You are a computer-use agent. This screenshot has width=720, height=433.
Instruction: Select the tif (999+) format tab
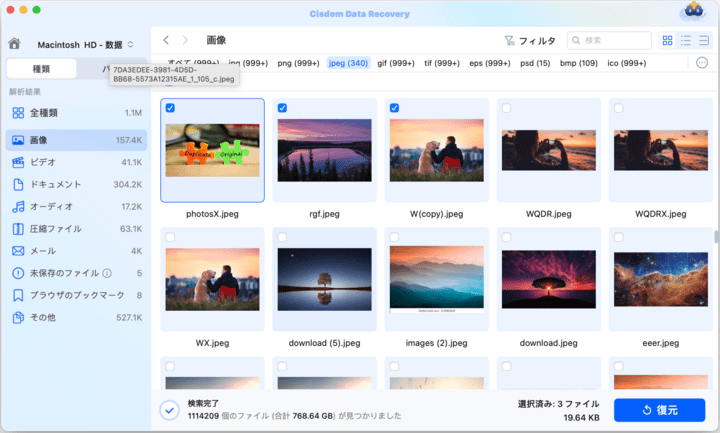tap(442, 63)
